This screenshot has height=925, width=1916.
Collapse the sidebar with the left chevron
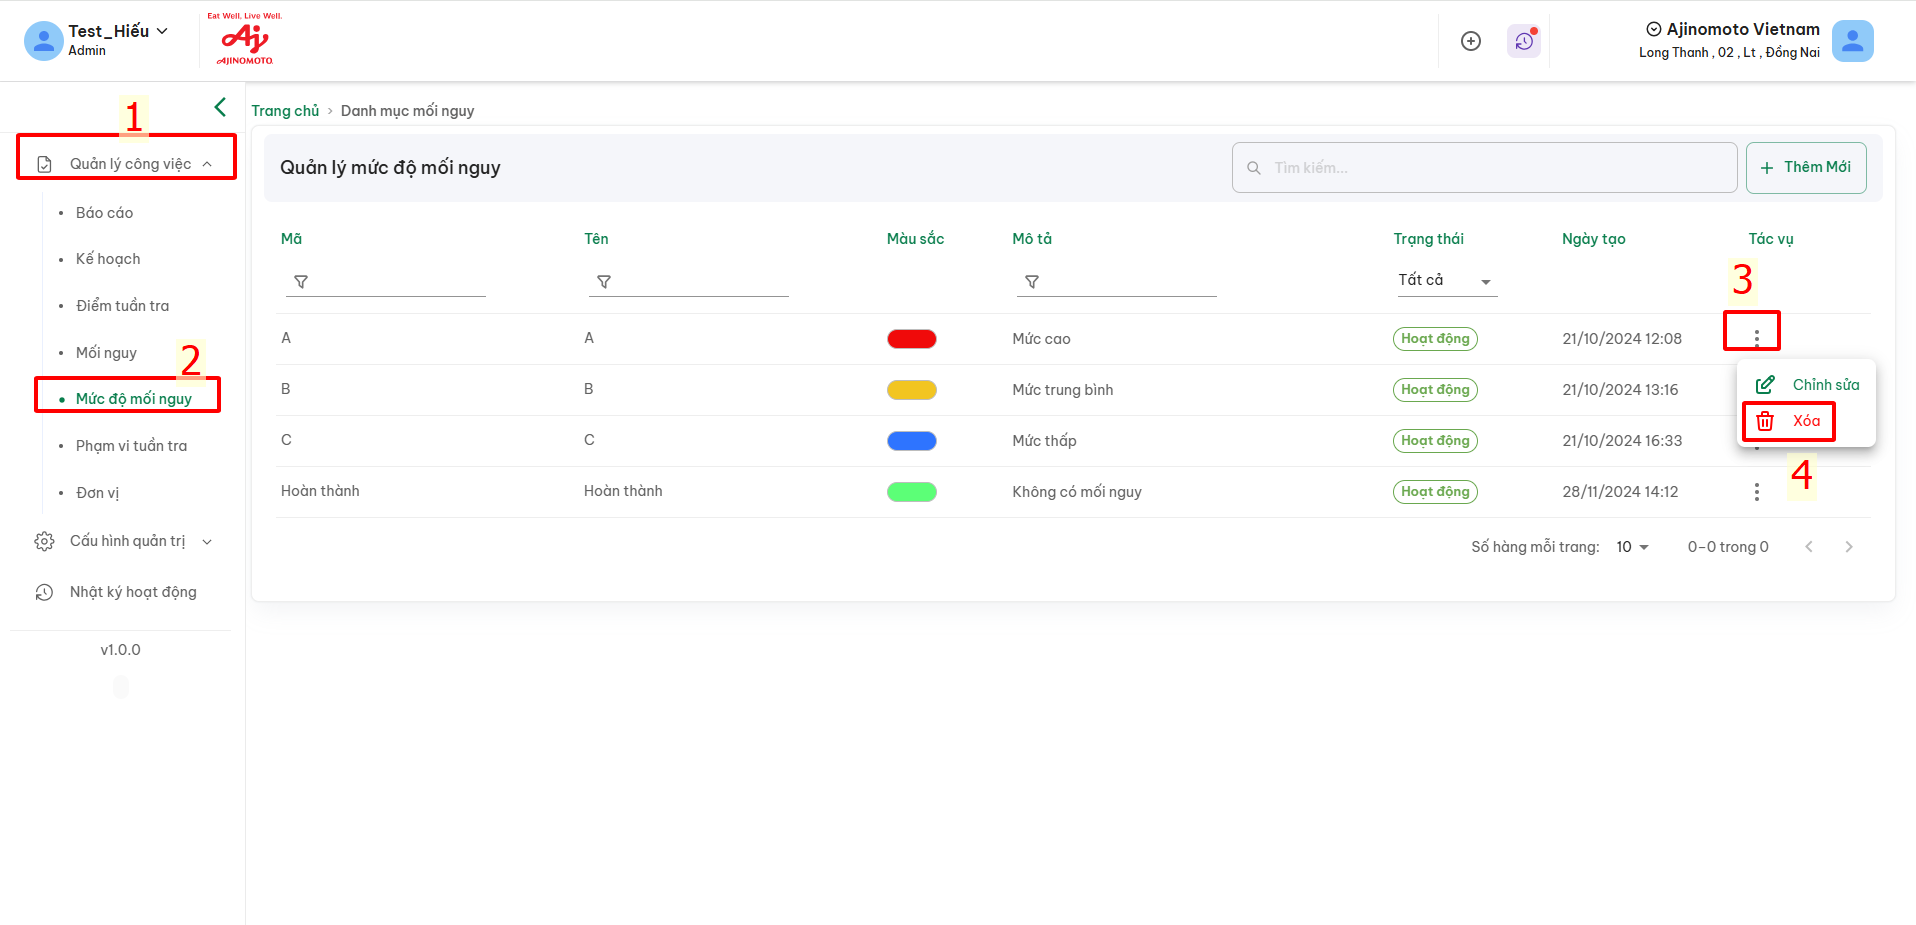[x=220, y=107]
